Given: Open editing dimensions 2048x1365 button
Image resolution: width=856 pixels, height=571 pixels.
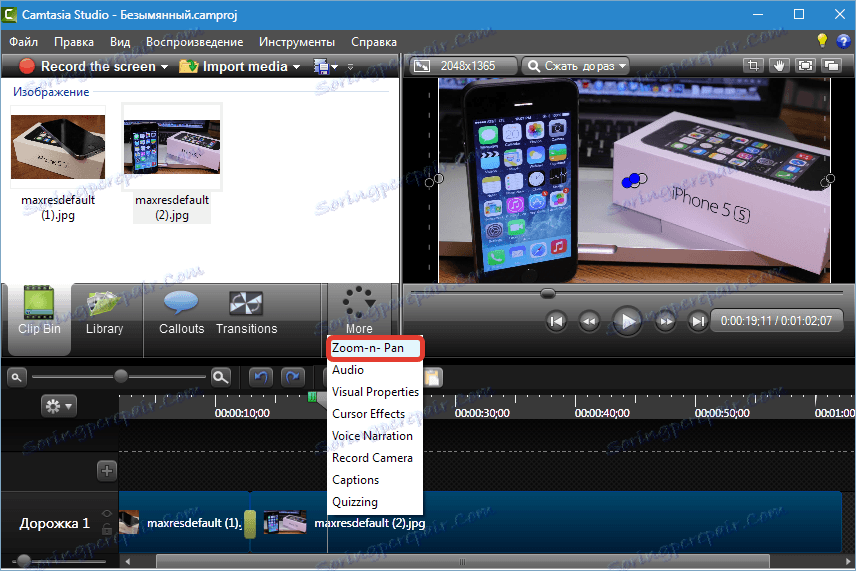Looking at the screenshot, I should 463,66.
